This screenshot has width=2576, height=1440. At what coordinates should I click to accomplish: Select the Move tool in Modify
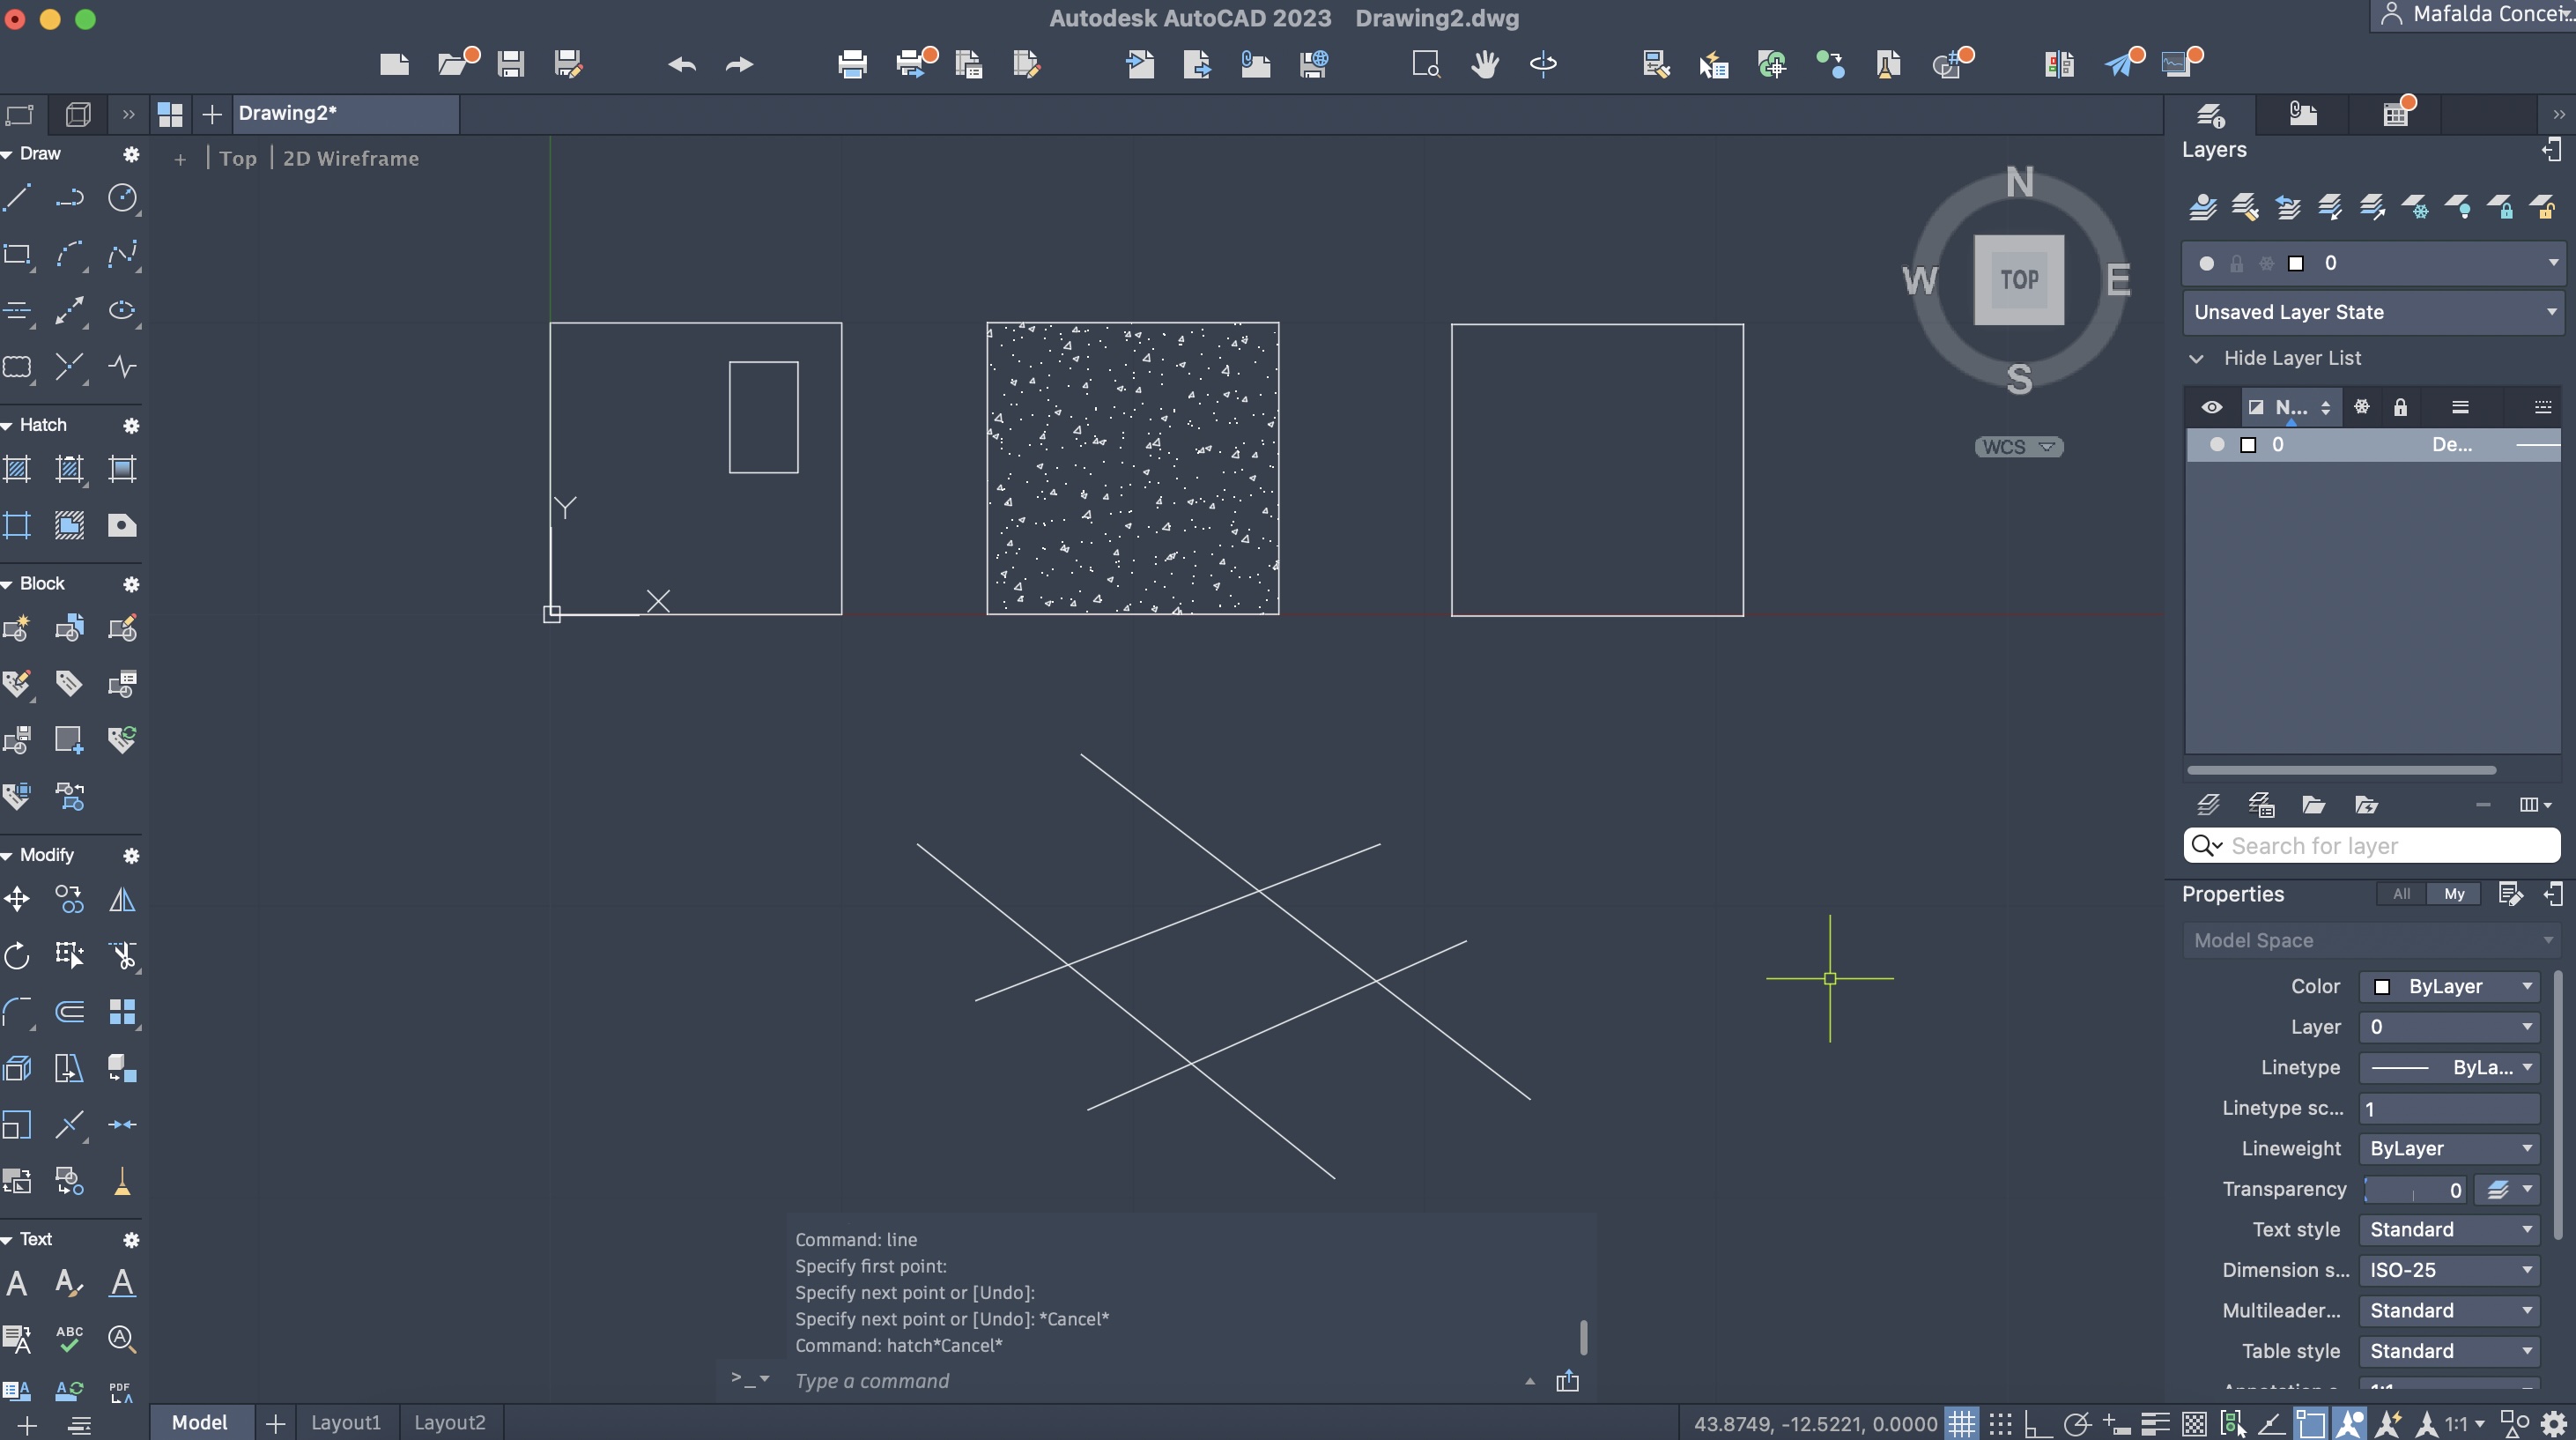tap(18, 899)
